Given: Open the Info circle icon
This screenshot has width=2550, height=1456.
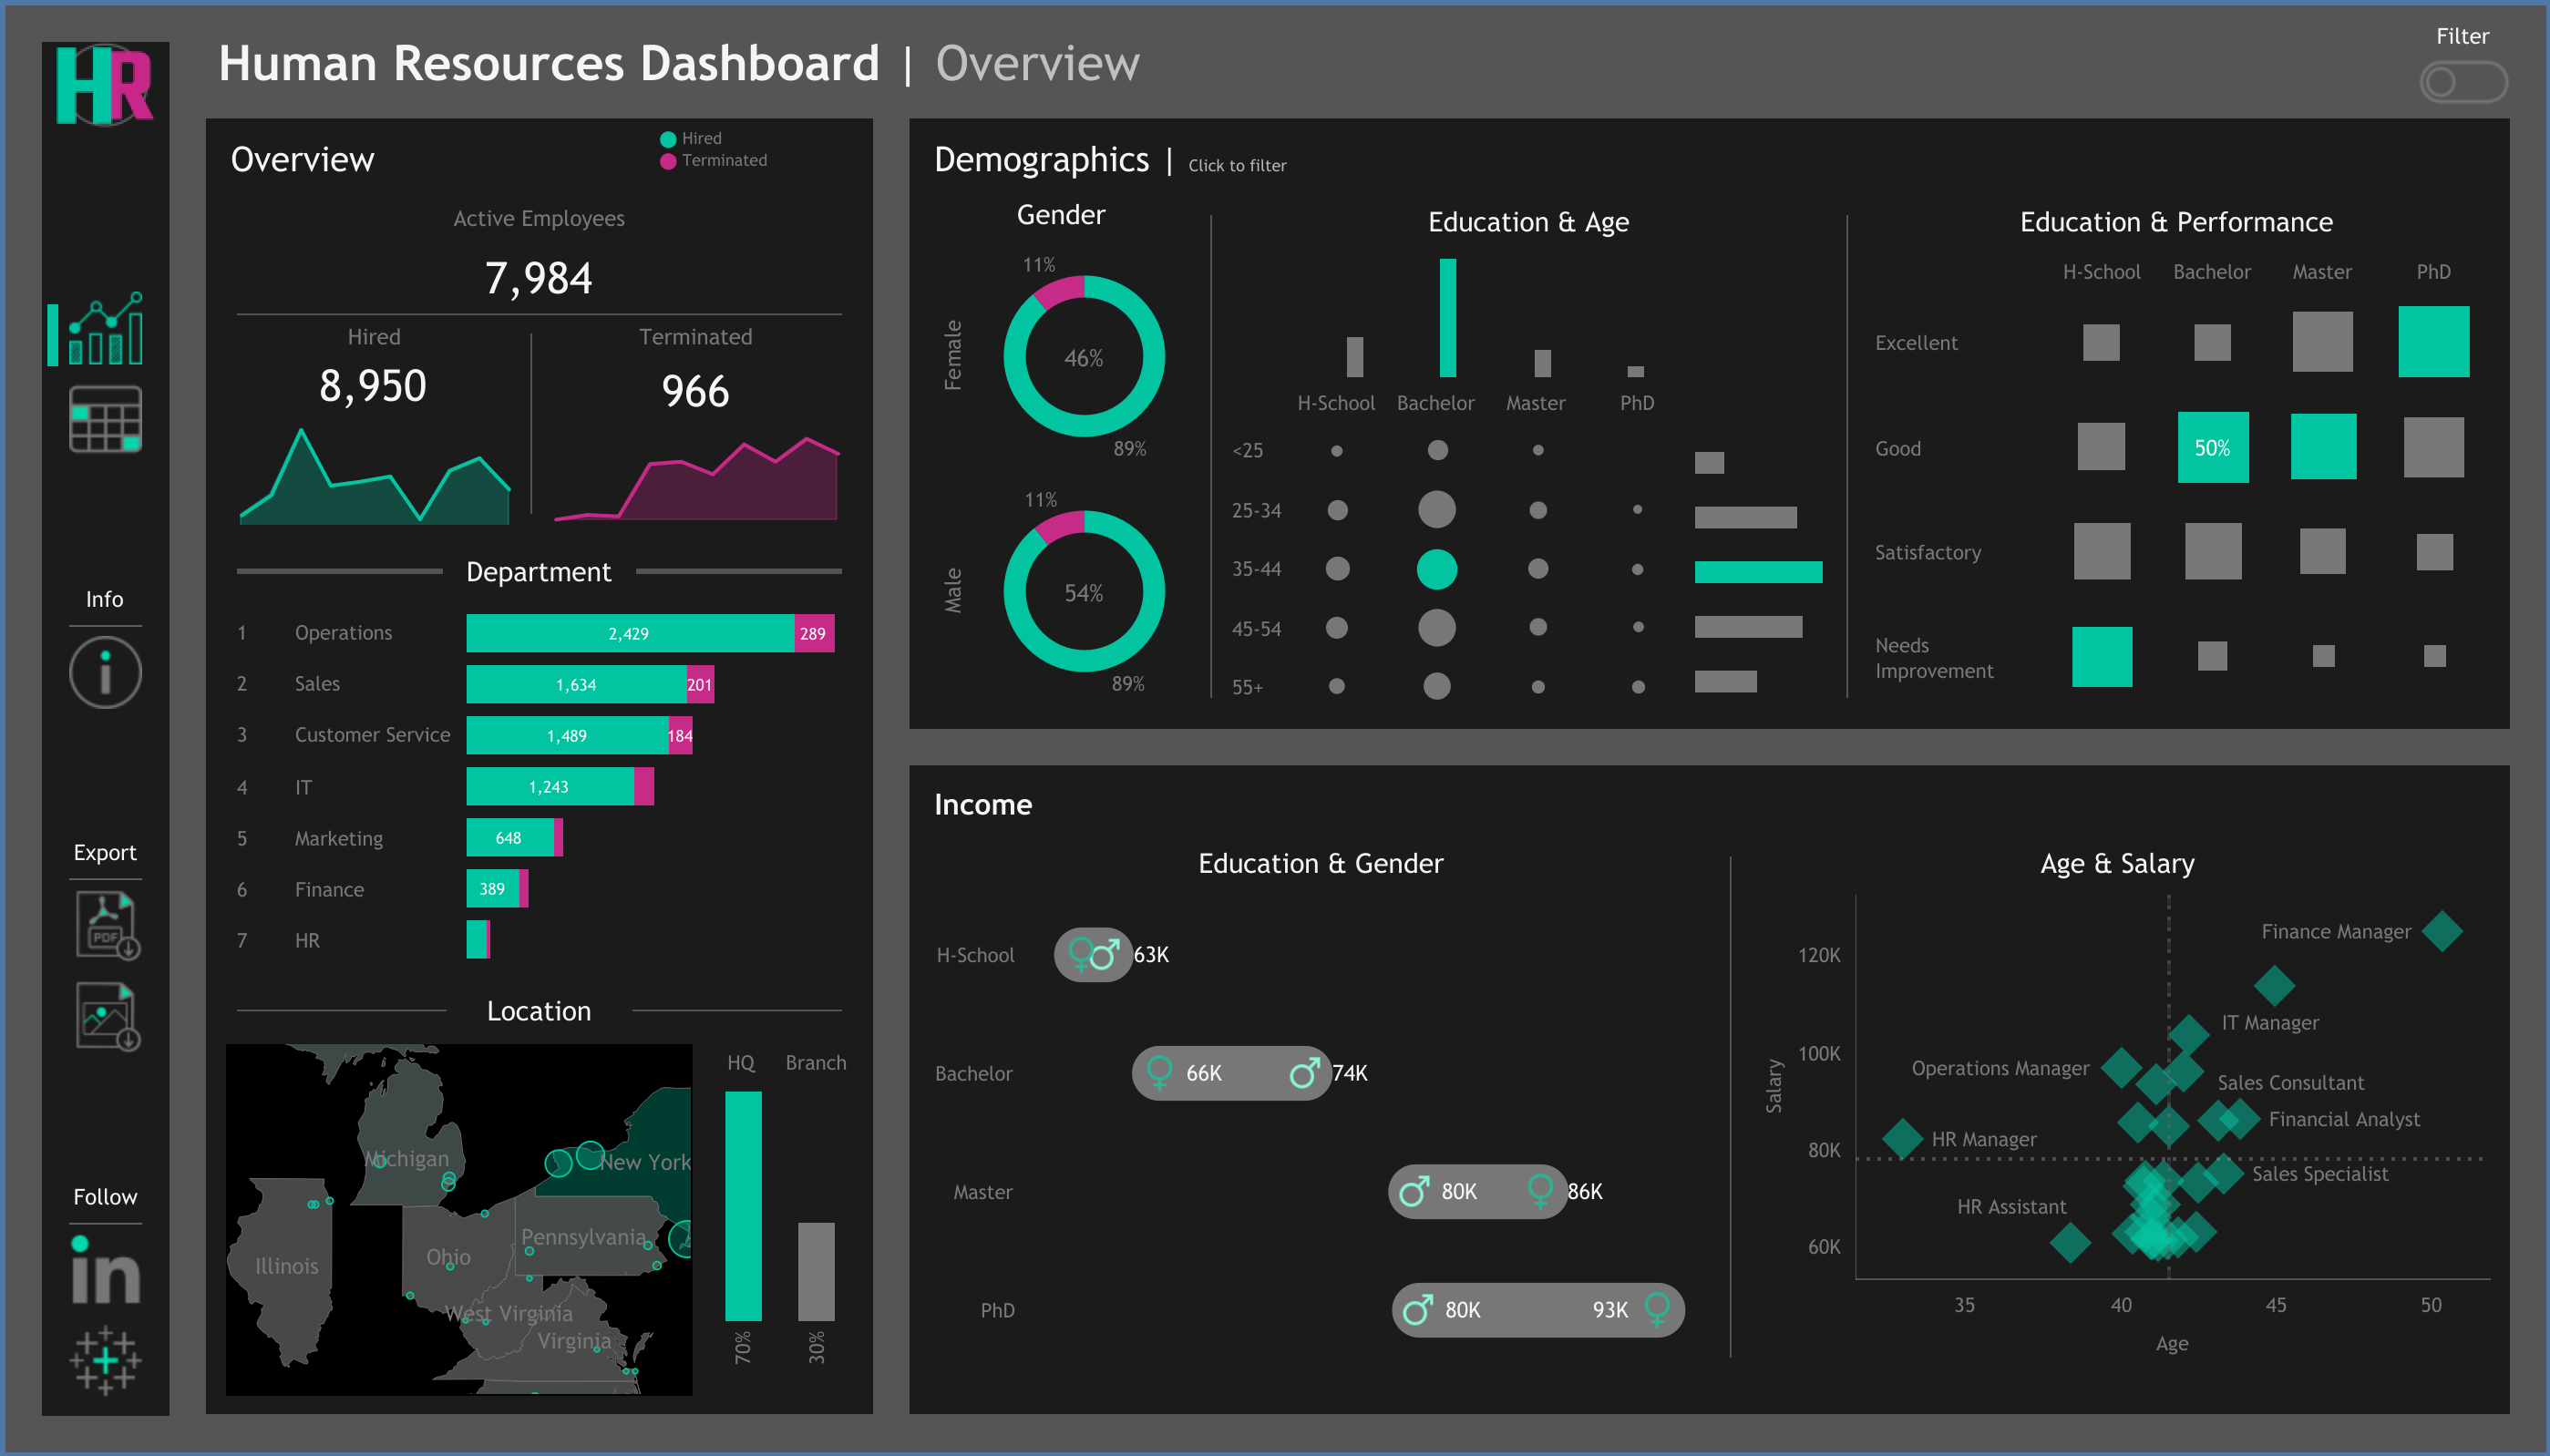Looking at the screenshot, I should coord(105,672).
